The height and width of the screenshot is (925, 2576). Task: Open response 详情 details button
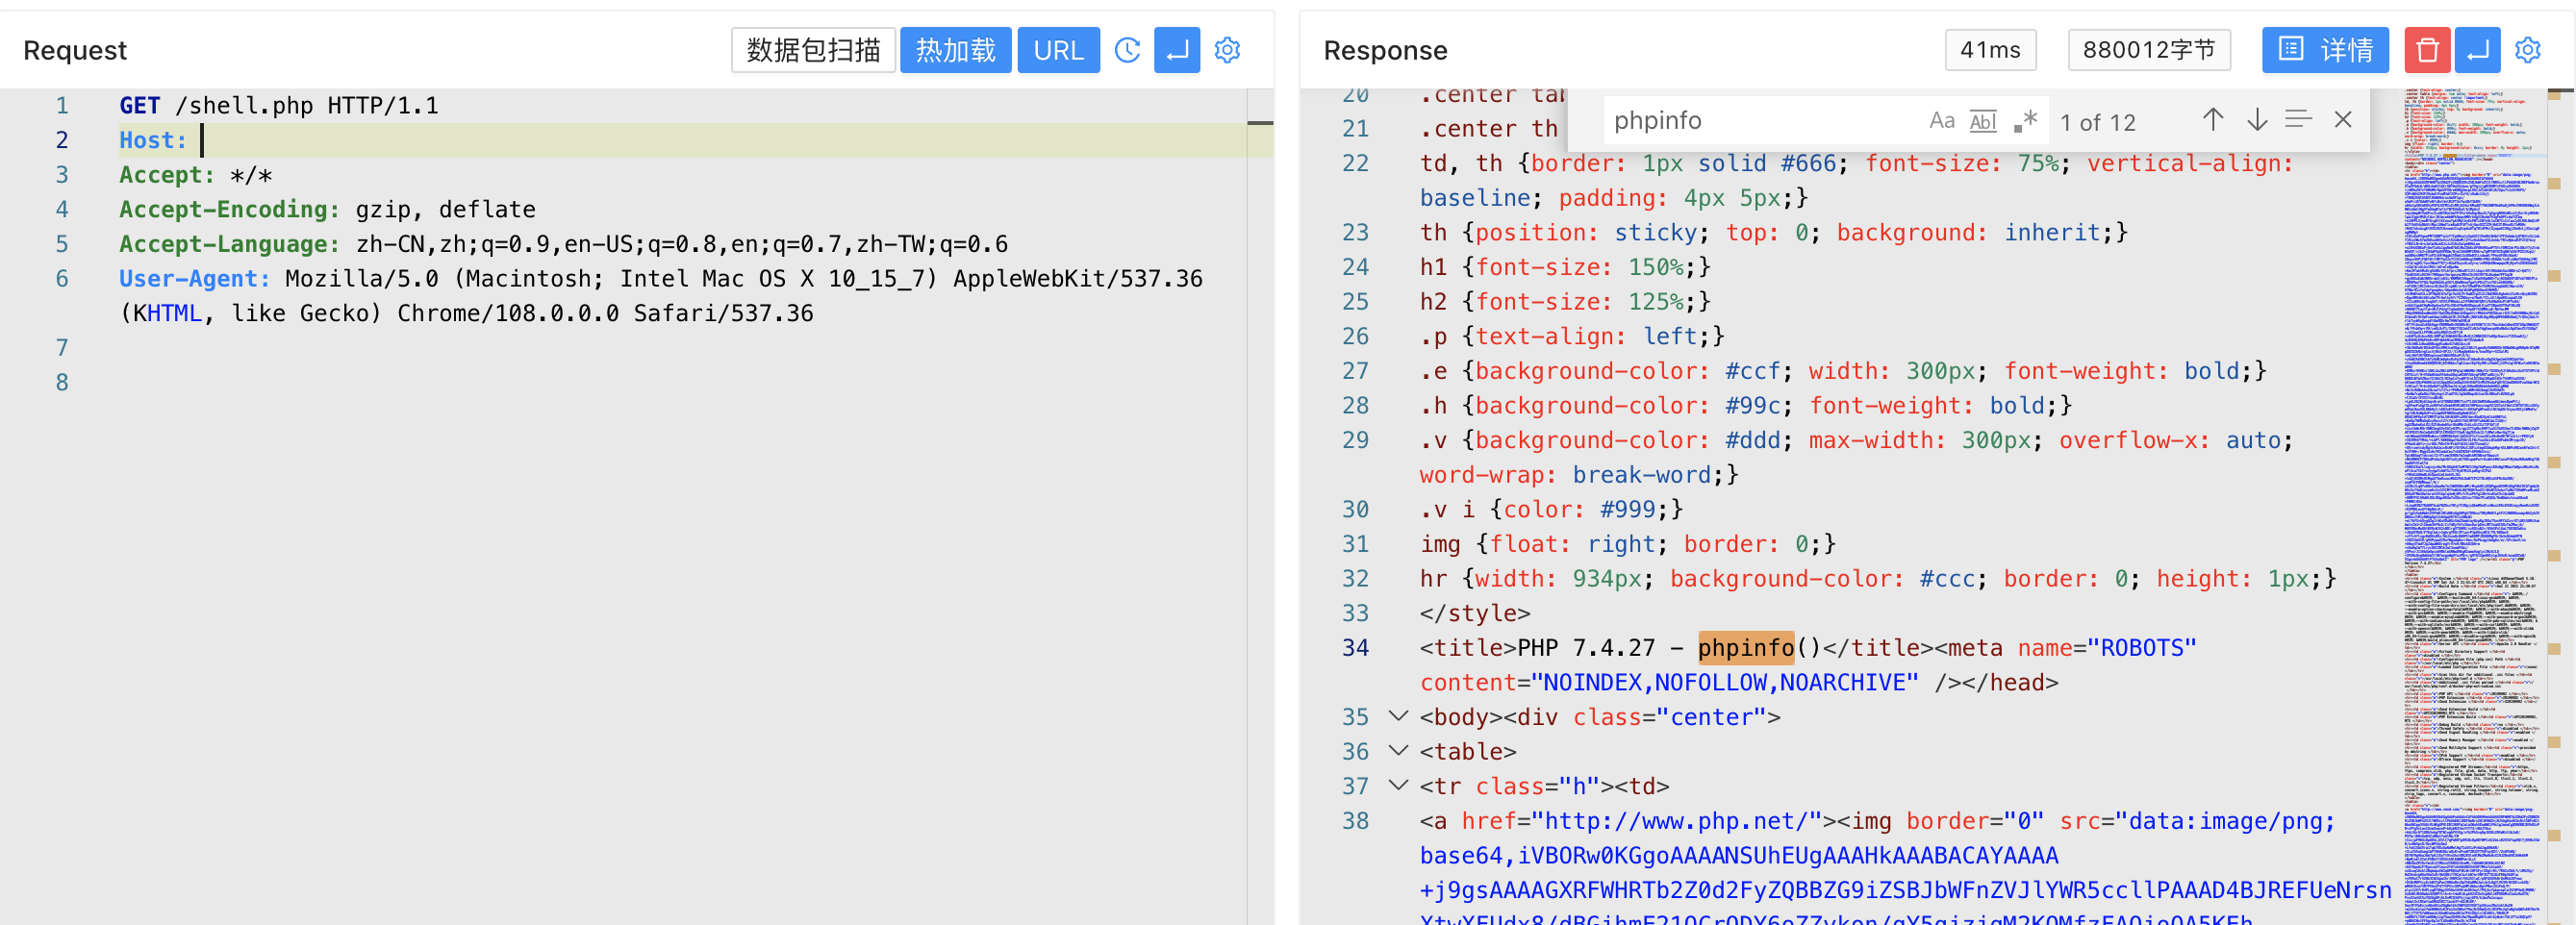tap(2324, 50)
